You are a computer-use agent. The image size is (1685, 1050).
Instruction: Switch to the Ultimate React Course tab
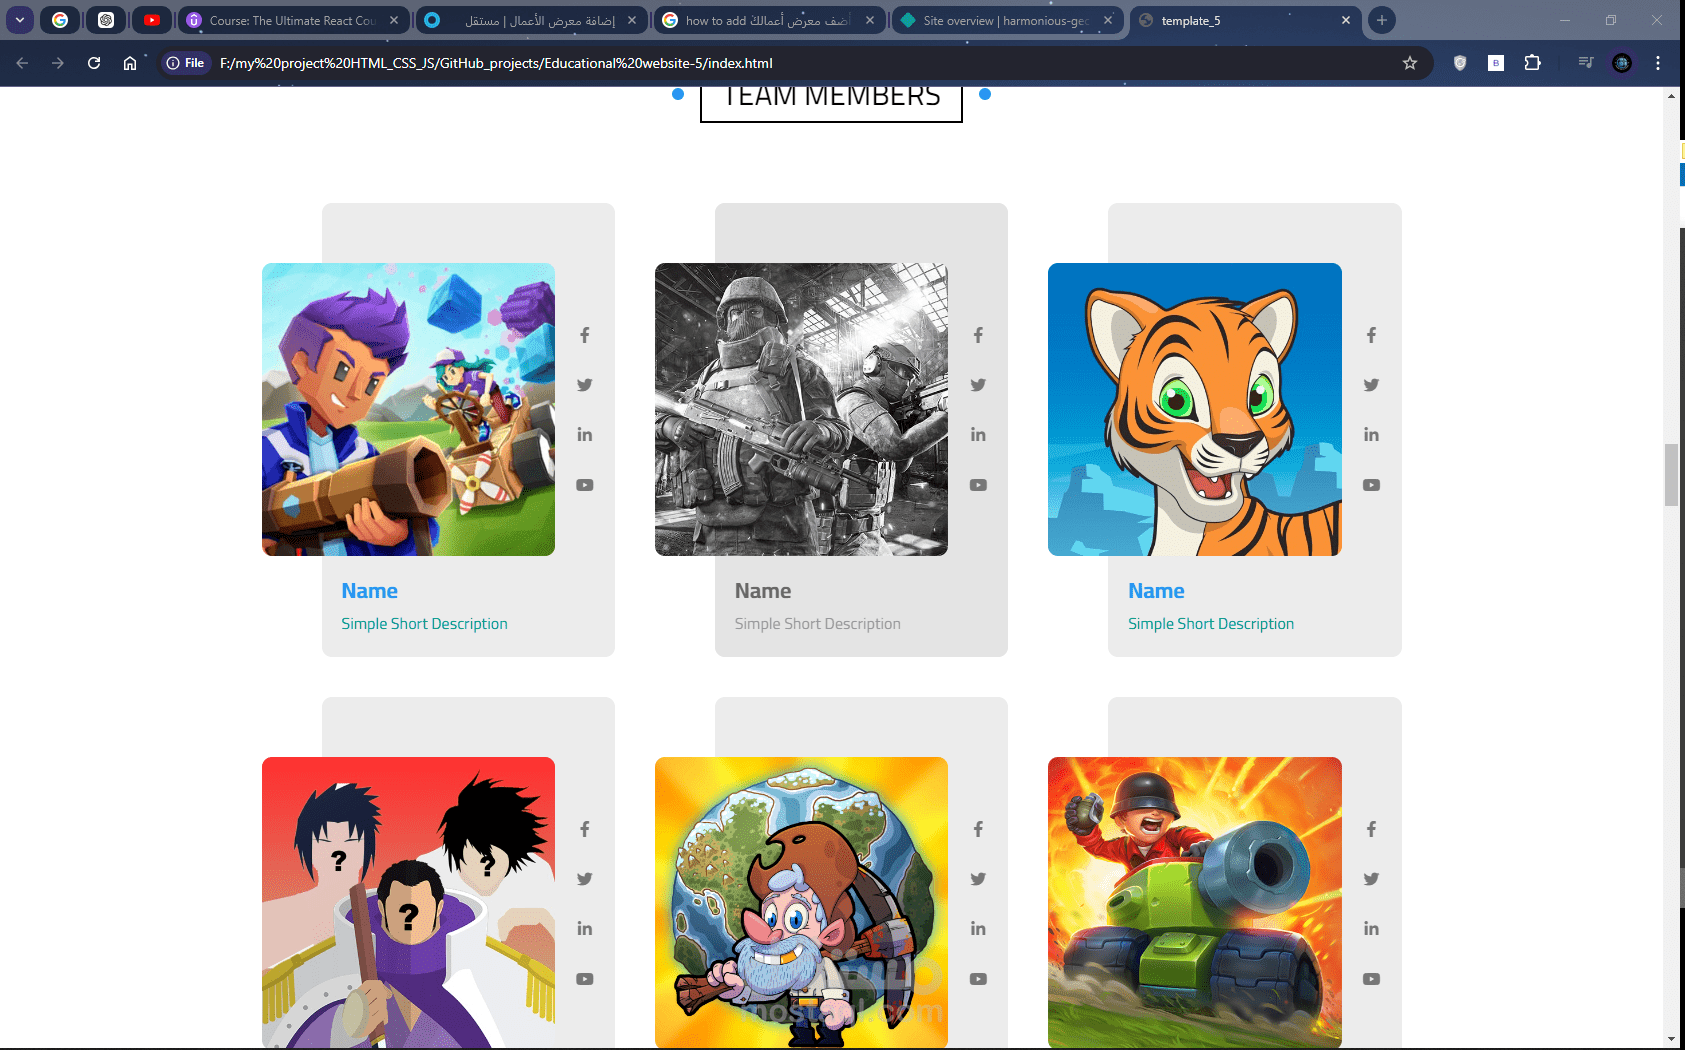(293, 20)
